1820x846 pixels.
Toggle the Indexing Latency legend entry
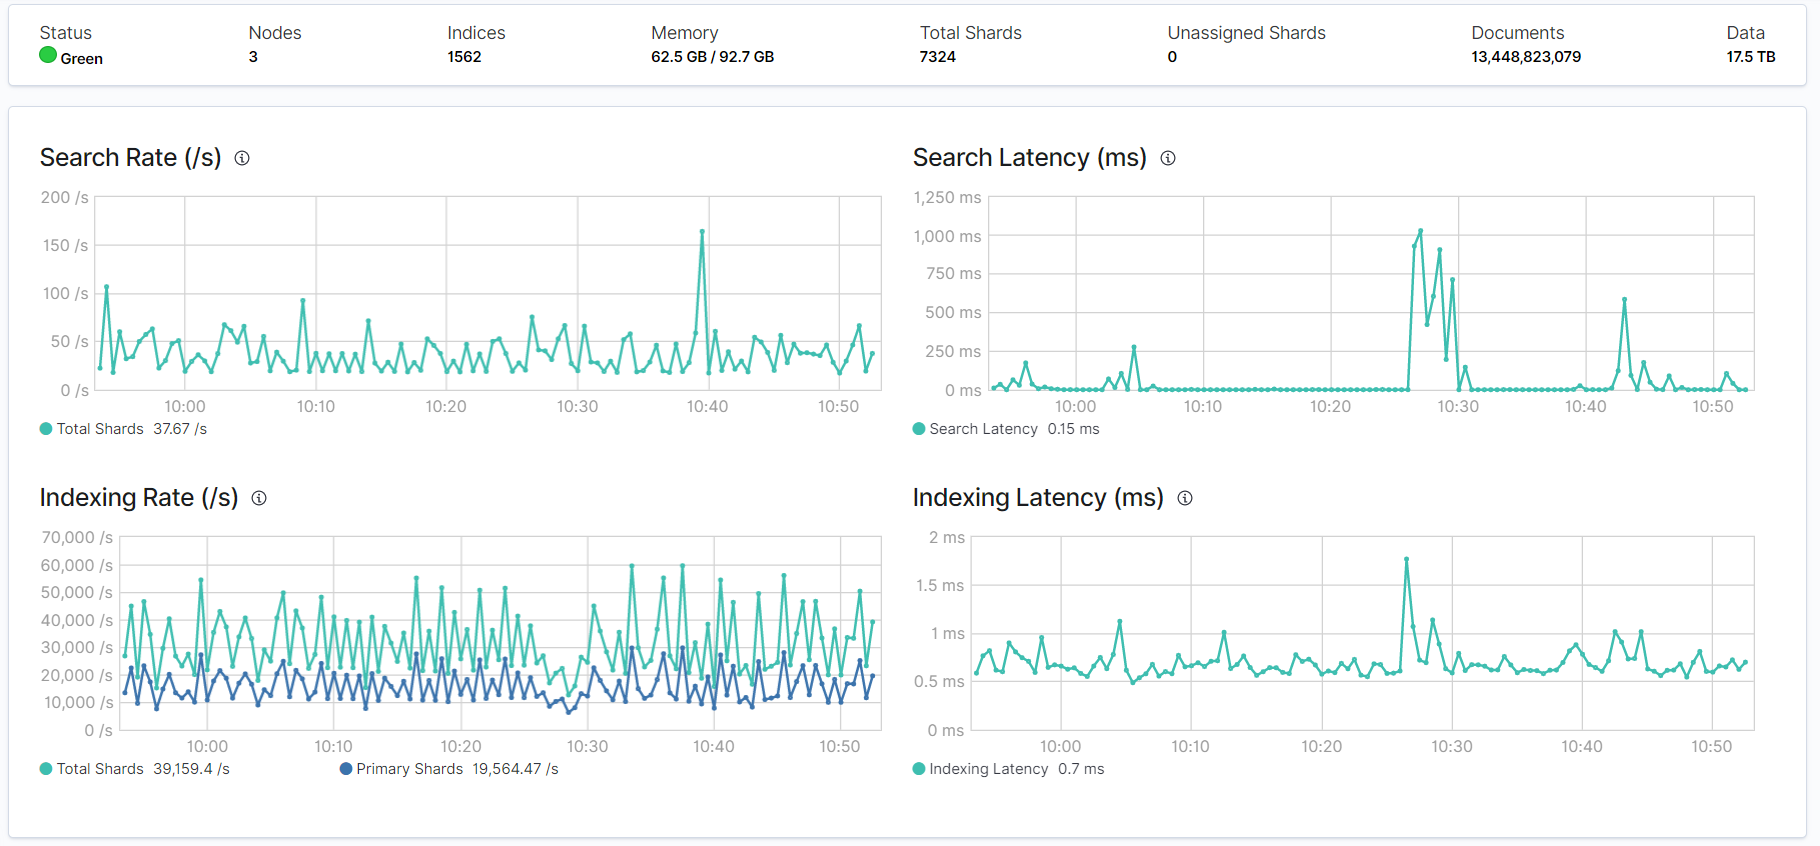pos(988,769)
